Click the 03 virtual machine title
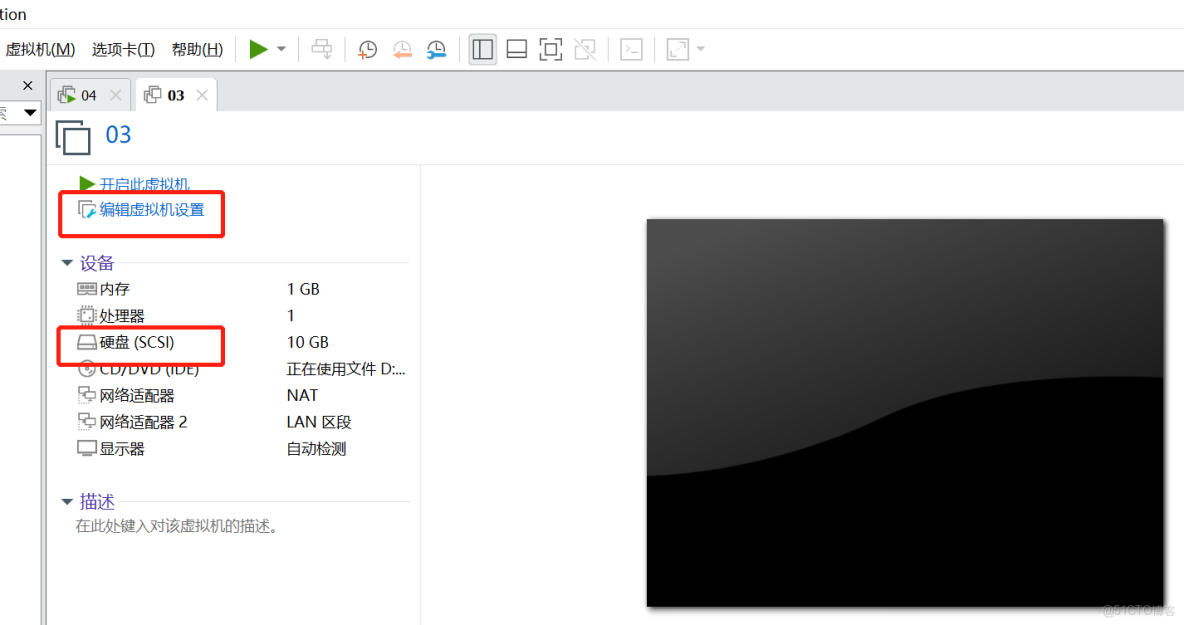 119,135
